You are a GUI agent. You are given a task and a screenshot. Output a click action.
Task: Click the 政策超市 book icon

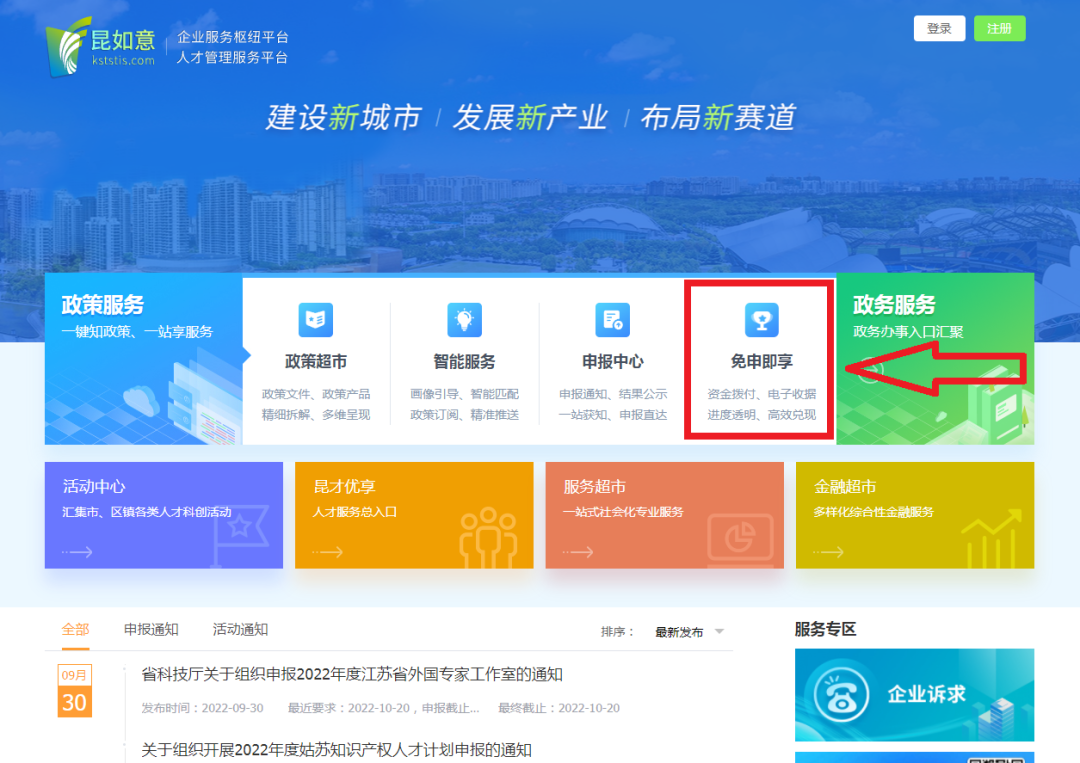tap(316, 320)
